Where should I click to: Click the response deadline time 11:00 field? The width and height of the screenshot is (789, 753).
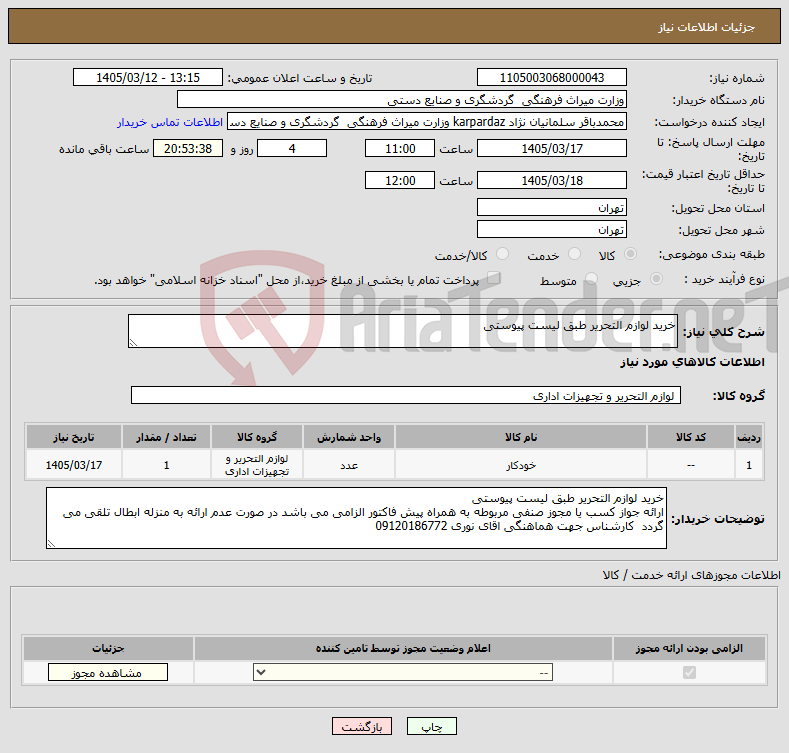click(400, 148)
